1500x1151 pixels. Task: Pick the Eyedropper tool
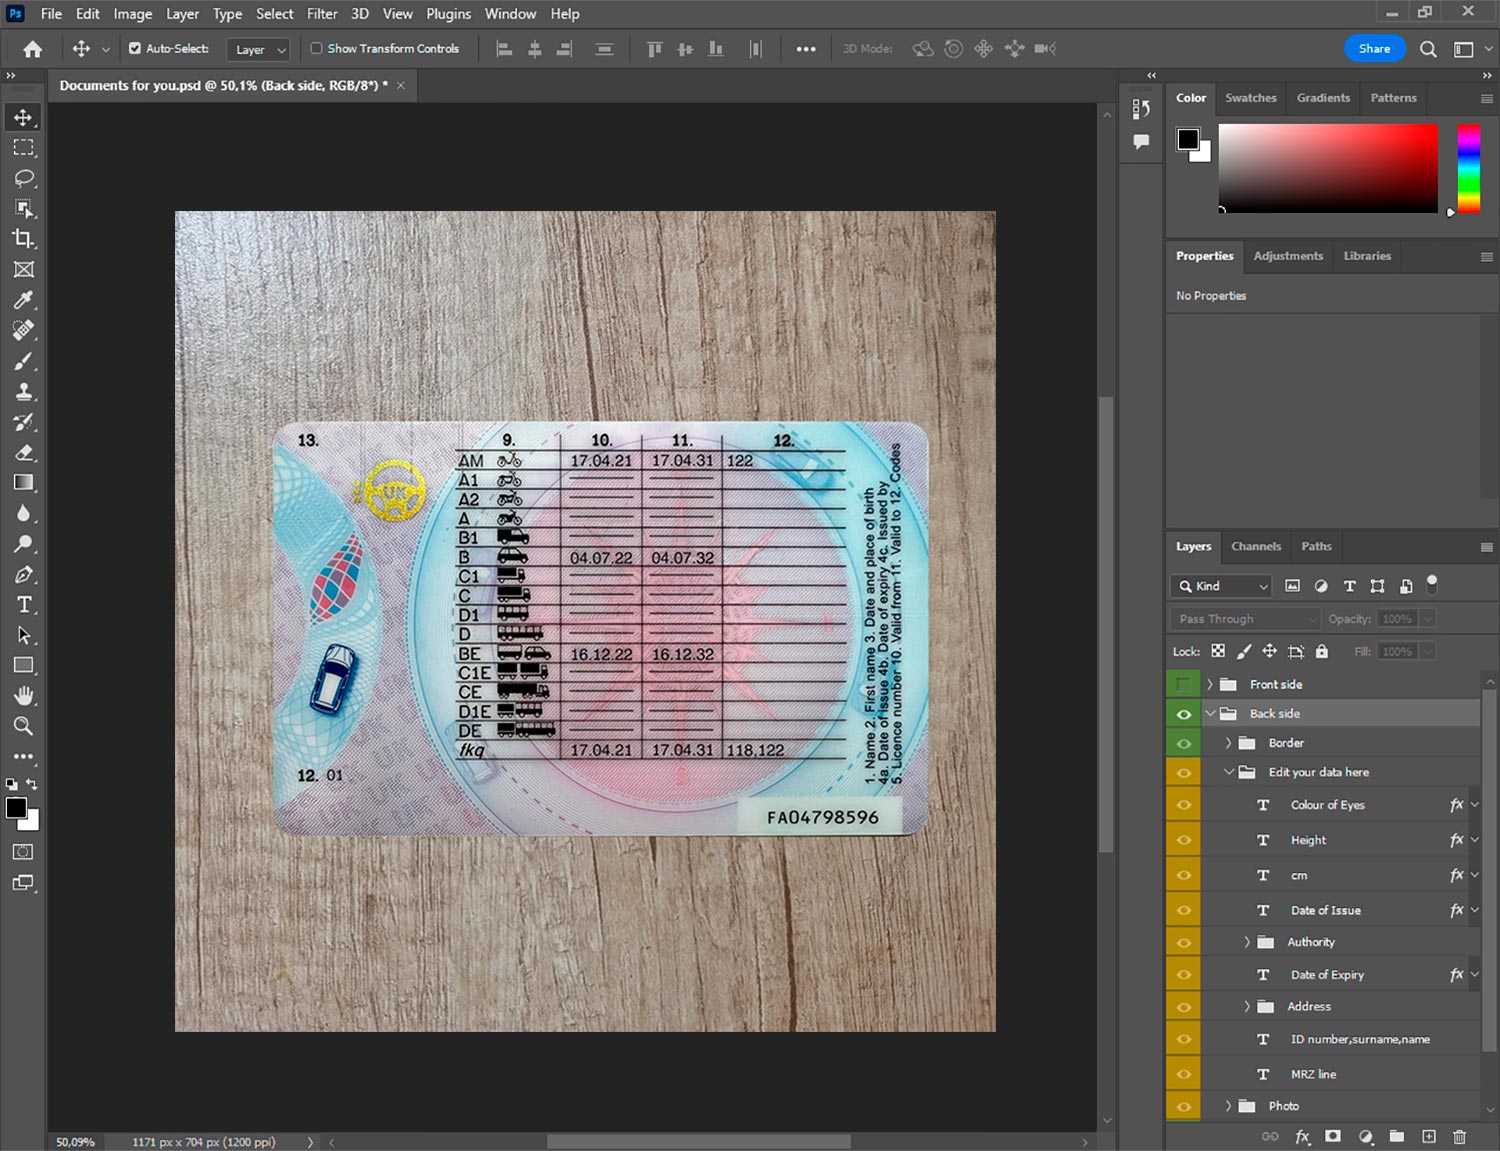(x=24, y=300)
